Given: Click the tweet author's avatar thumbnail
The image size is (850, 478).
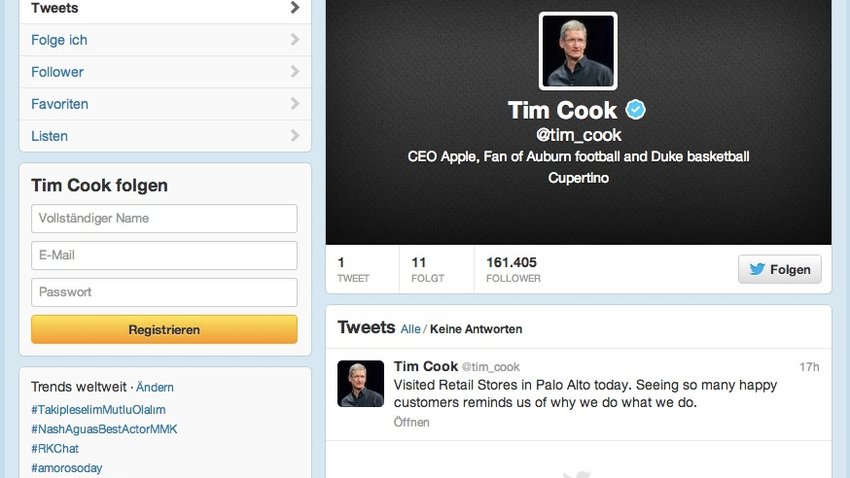Looking at the screenshot, I should pyautogui.click(x=360, y=384).
